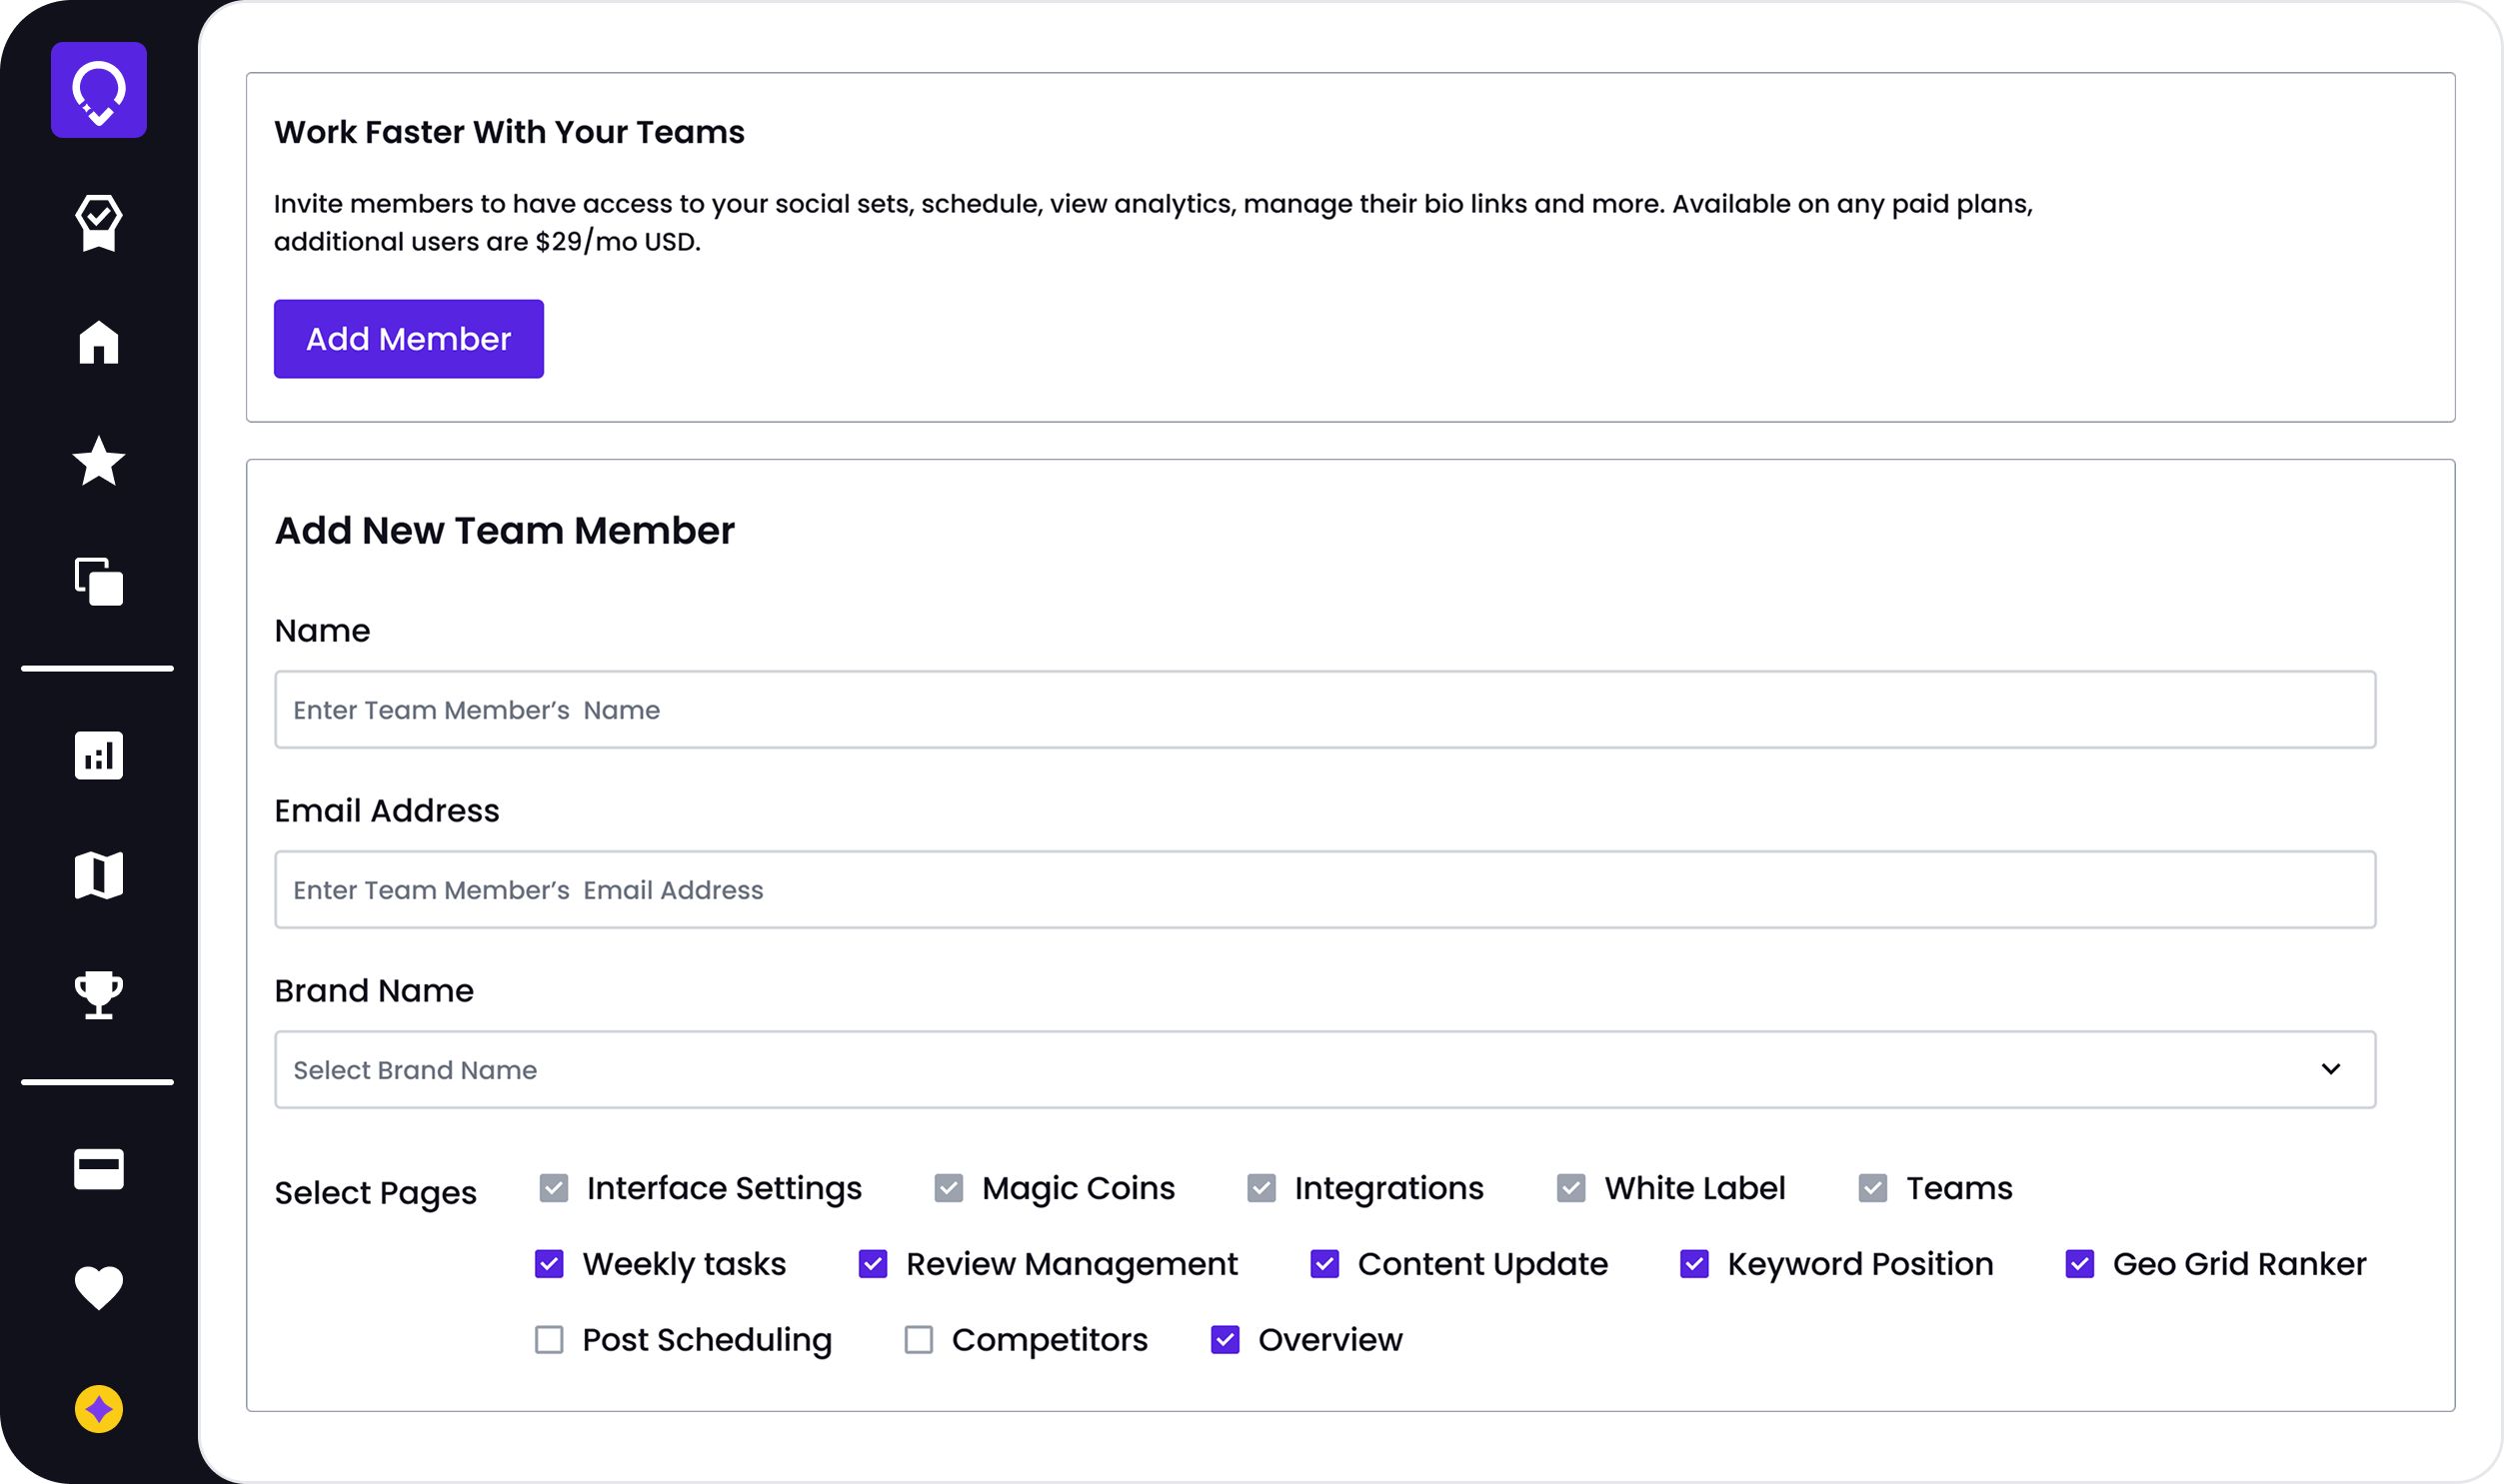The height and width of the screenshot is (1484, 2504).
Task: Open the map sidebar icon
Action: point(99,875)
